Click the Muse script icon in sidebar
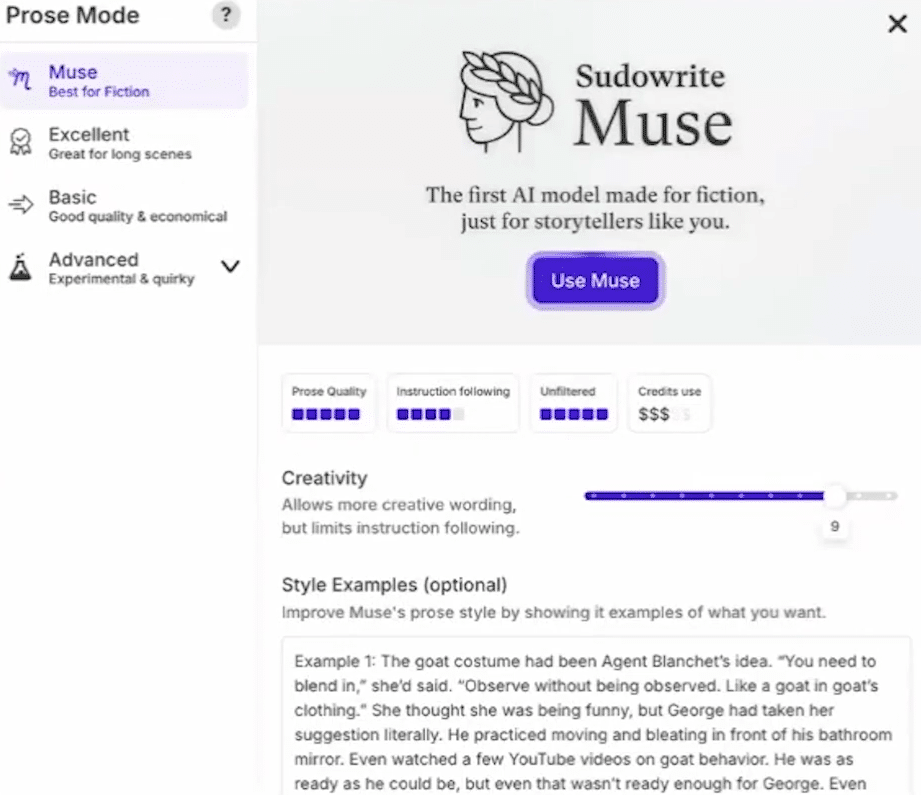The image size is (921, 795). click(21, 79)
